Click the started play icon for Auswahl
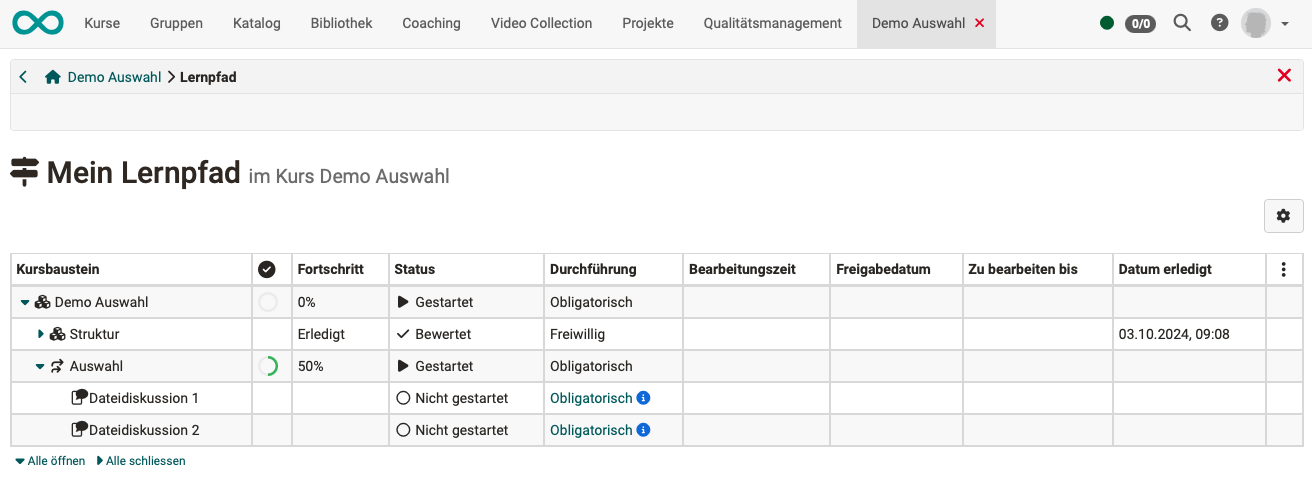Image resolution: width=1312 pixels, height=489 pixels. tap(403, 366)
